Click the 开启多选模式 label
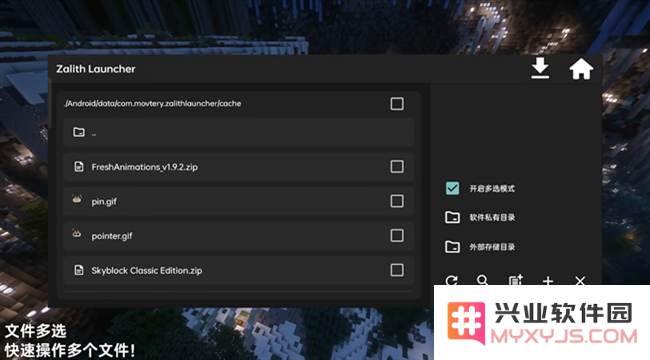Screen dimensions: 650x360 pyautogui.click(x=492, y=189)
